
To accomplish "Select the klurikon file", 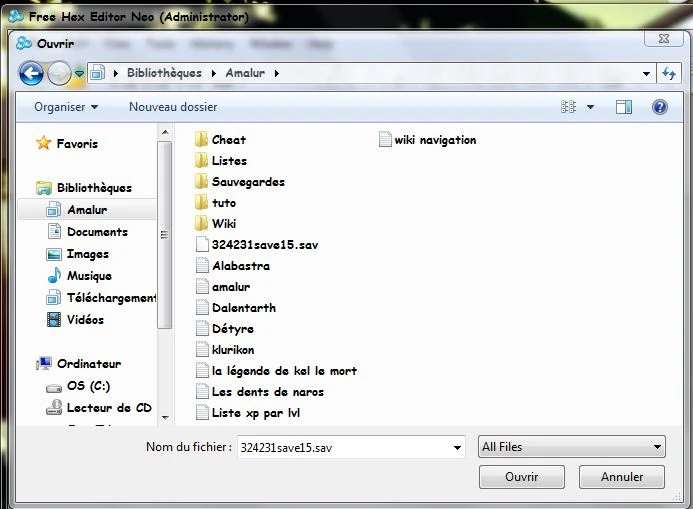I will pos(225,349).
